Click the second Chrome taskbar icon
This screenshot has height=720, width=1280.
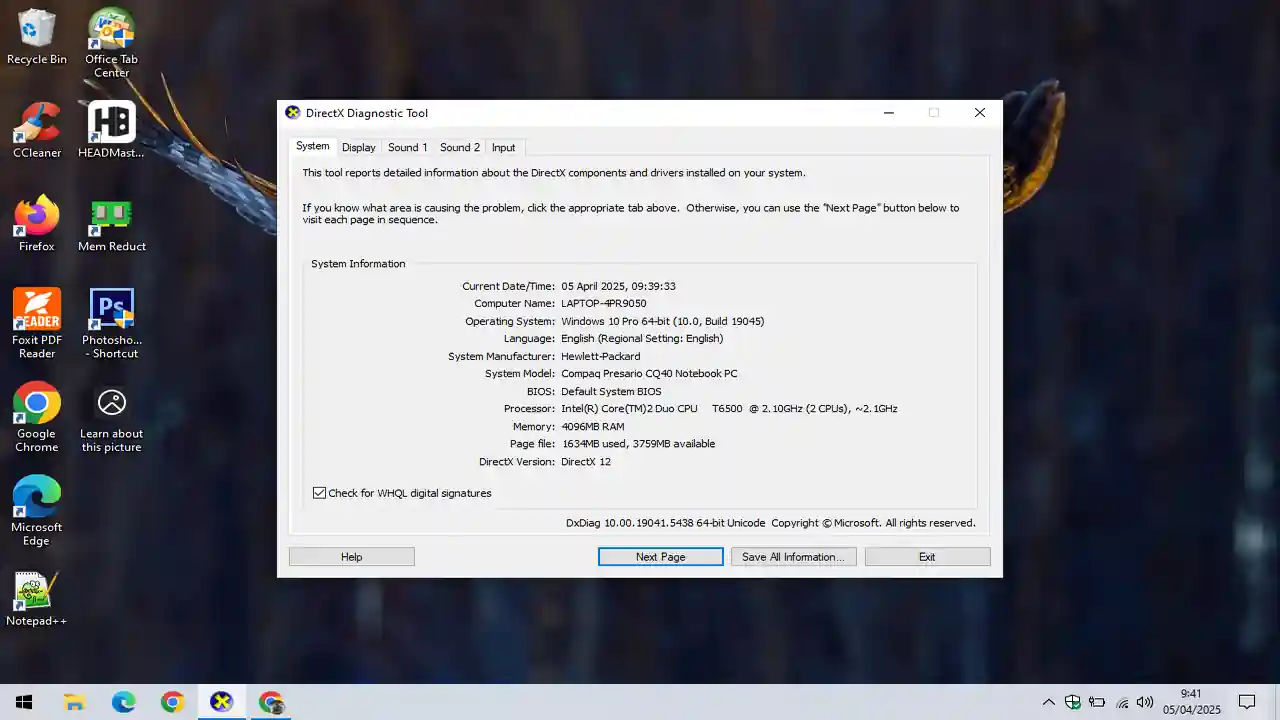pyautogui.click(x=270, y=702)
